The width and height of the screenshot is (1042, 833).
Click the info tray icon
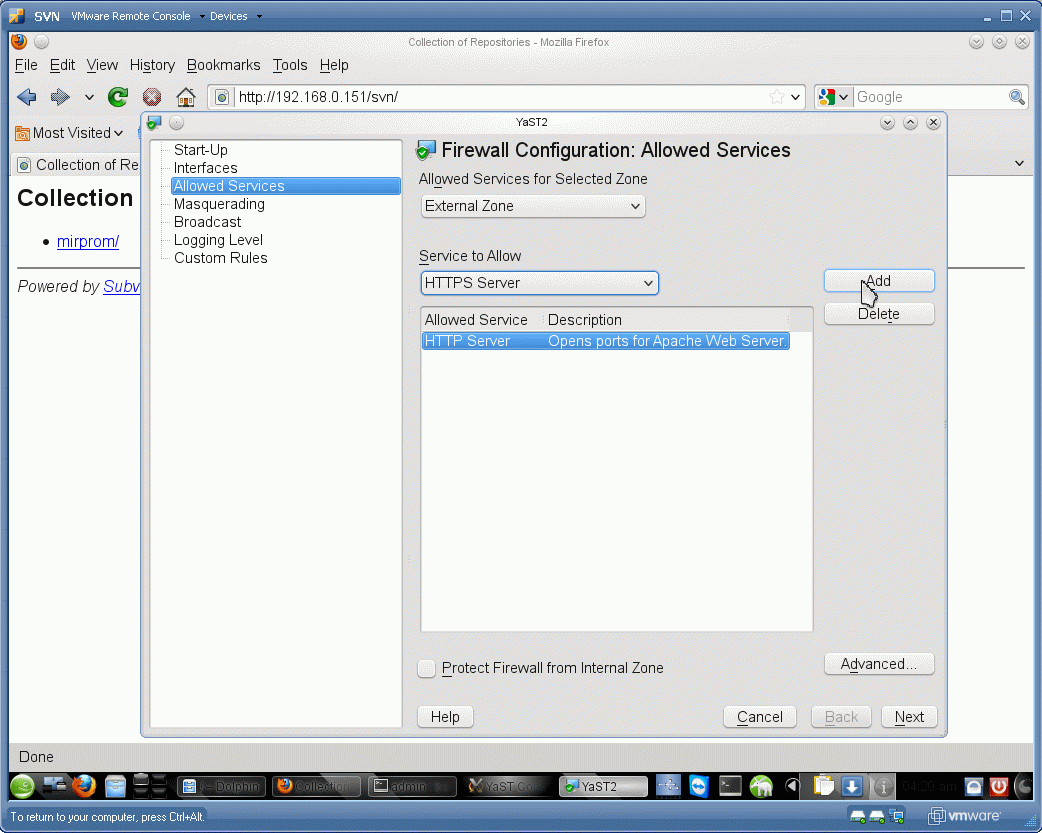coord(883,787)
